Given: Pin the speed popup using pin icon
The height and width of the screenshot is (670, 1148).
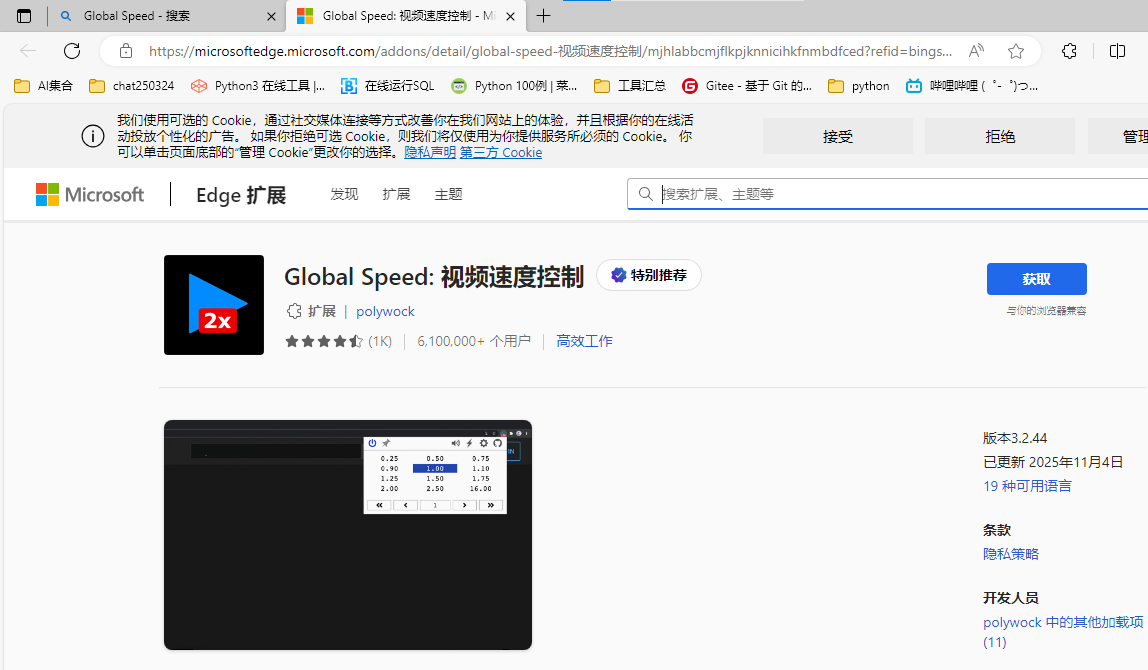Looking at the screenshot, I should (x=386, y=443).
